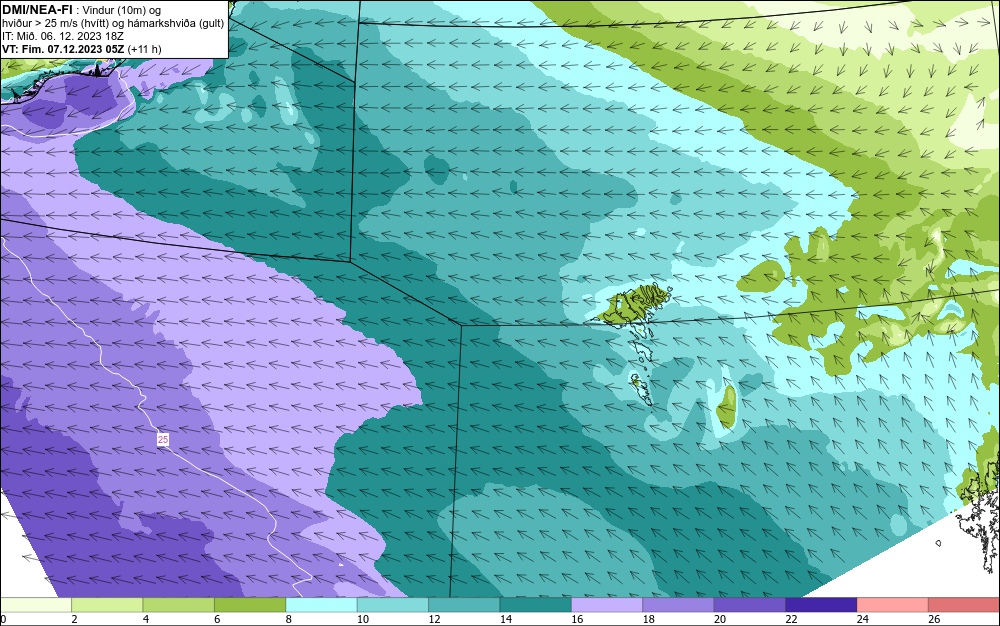Click the legend value "8"
The image size is (1000, 626).
(289, 619)
